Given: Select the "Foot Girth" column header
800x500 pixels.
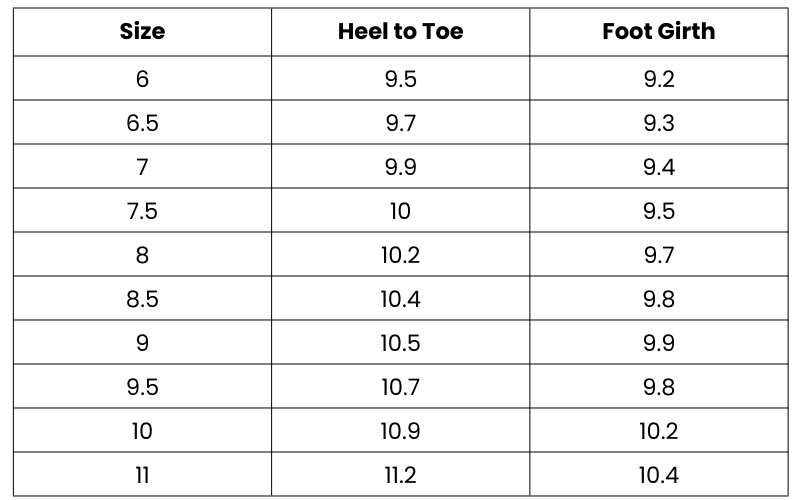Looking at the screenshot, I should [659, 32].
